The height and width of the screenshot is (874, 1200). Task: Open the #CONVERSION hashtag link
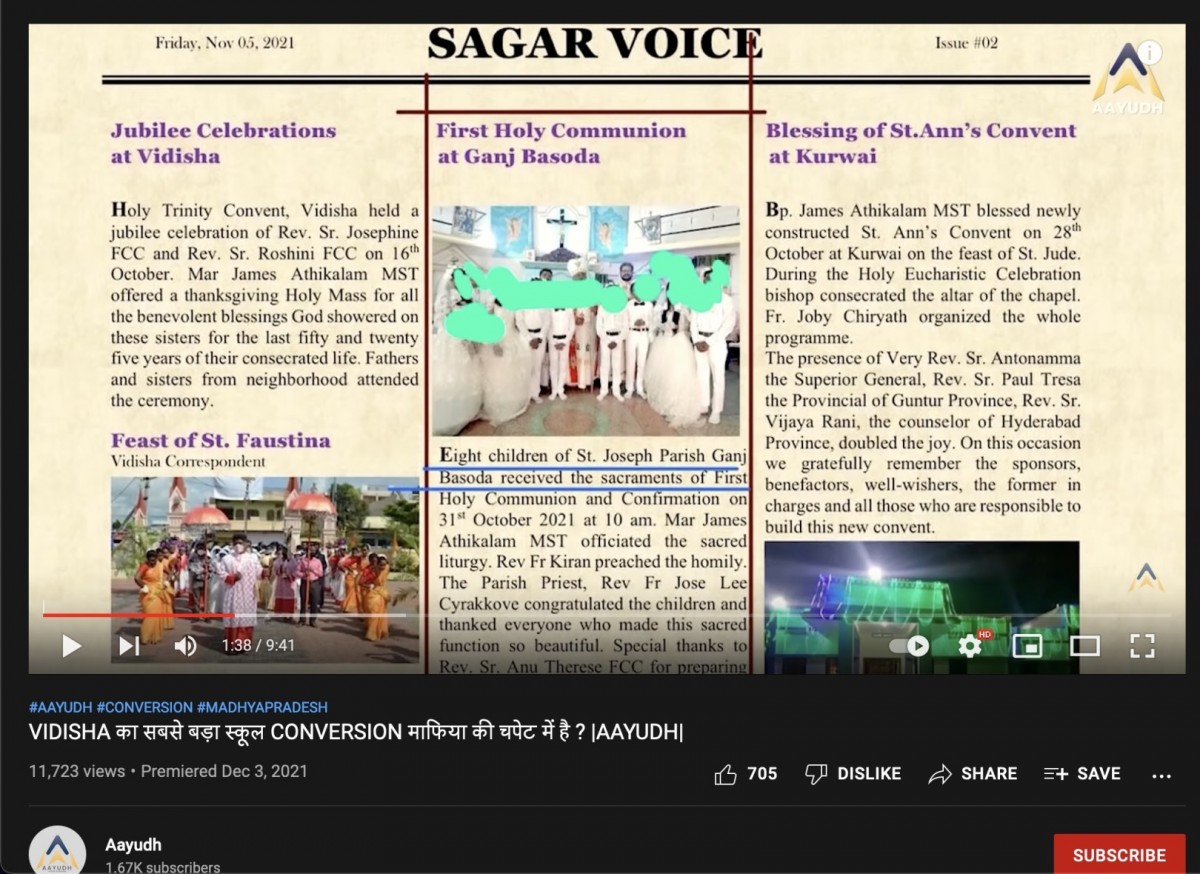144,707
